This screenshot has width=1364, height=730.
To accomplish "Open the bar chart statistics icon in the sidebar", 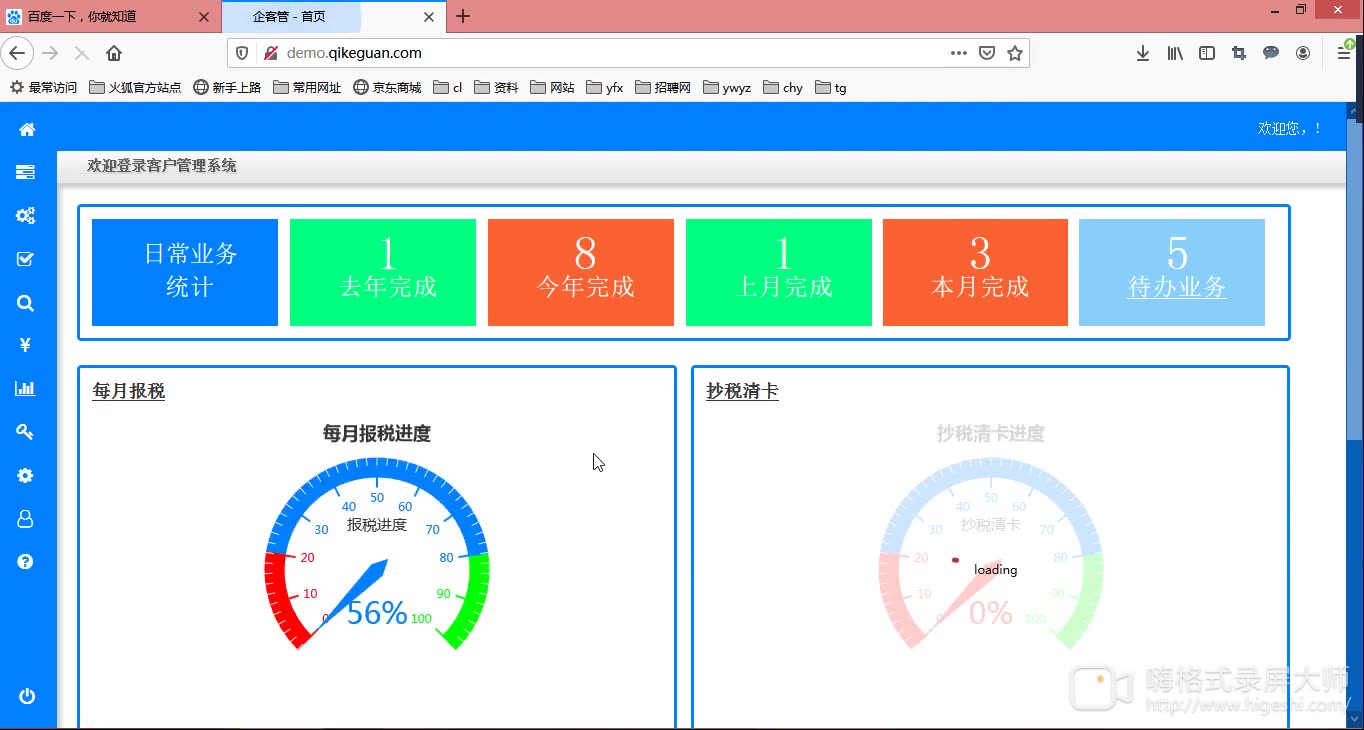I will pyautogui.click(x=26, y=389).
